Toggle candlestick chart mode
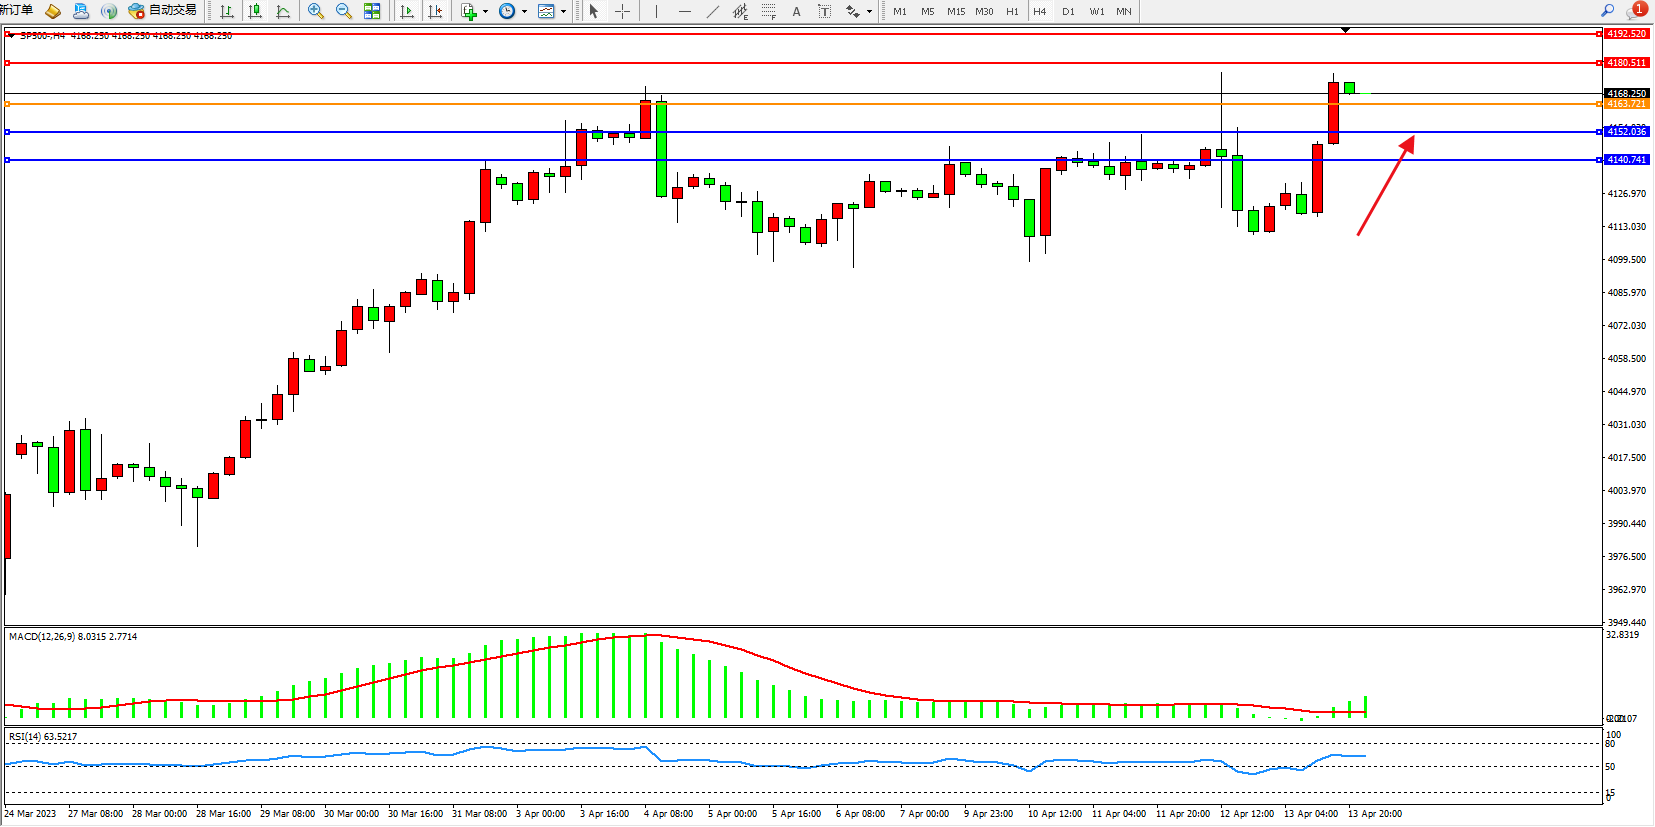This screenshot has width=1655, height=827. 255,11
